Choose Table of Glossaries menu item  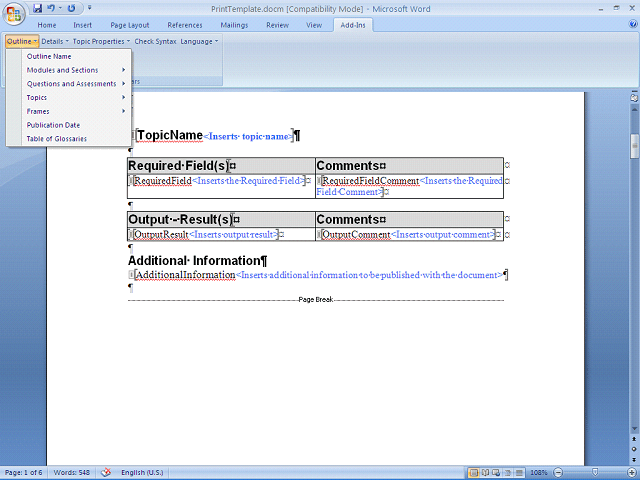coord(76,139)
